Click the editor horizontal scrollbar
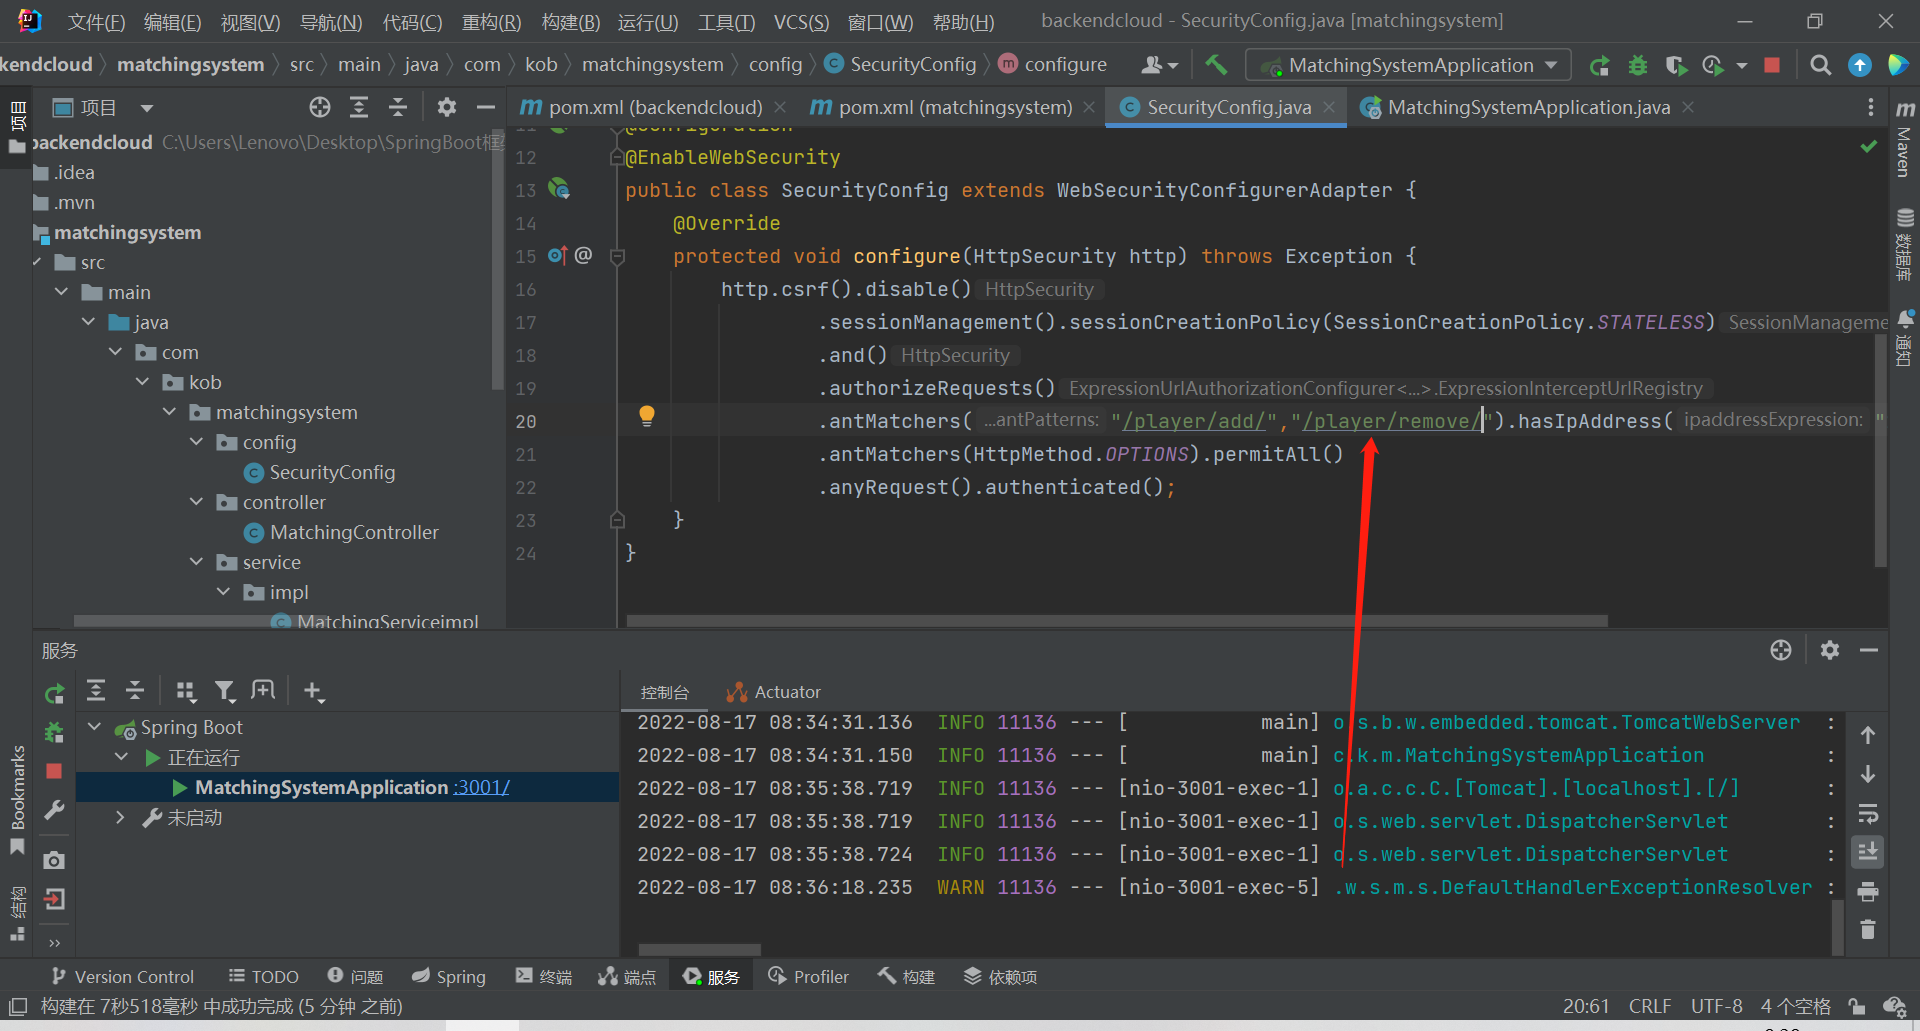The width and height of the screenshot is (1920, 1031). [x=1117, y=621]
